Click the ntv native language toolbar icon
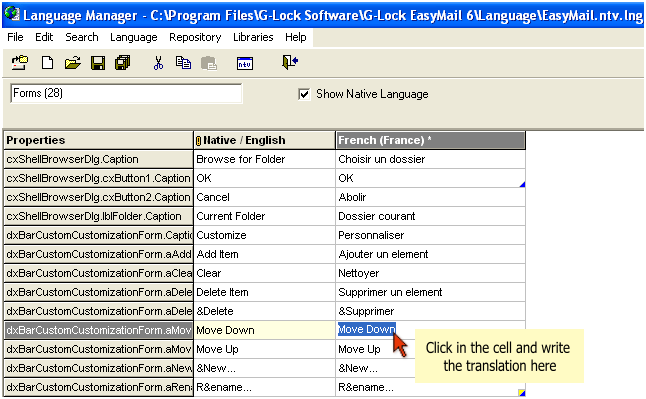This screenshot has height=399, width=646. (245, 63)
